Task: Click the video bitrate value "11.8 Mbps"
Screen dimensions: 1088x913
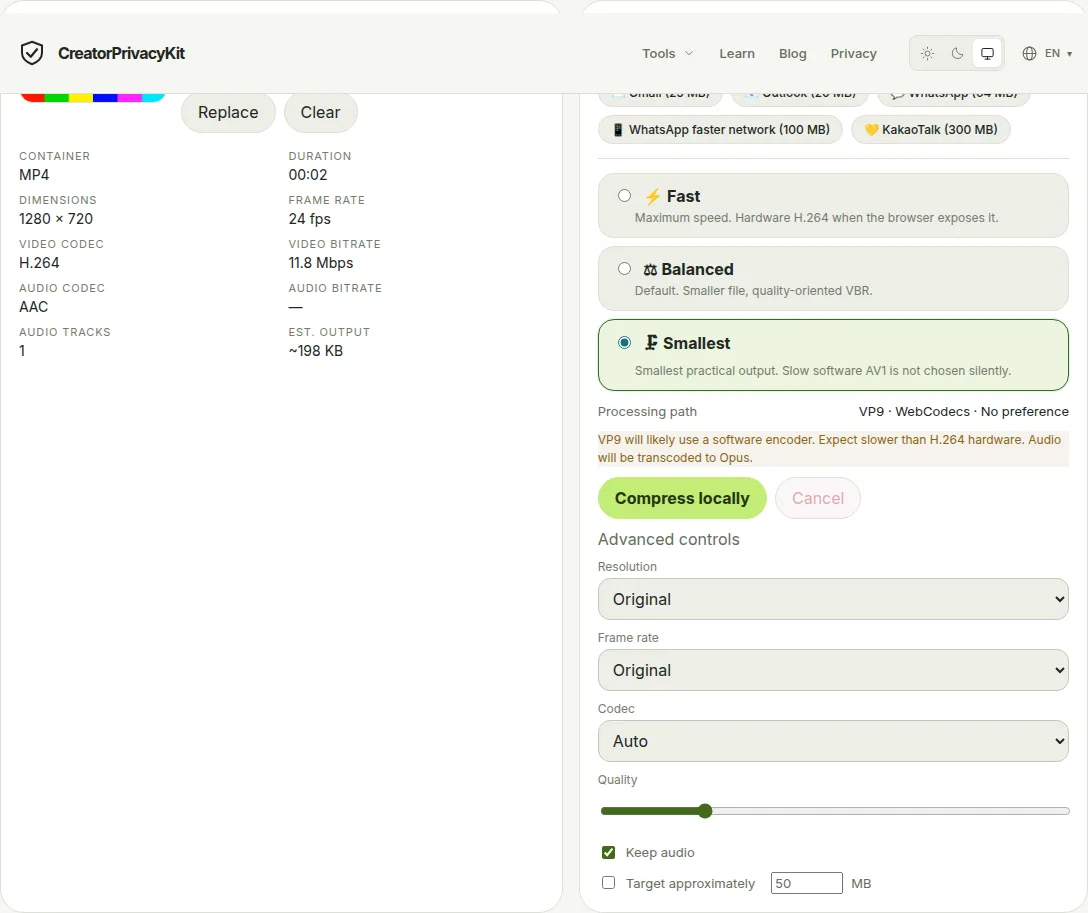Action: 321,263
